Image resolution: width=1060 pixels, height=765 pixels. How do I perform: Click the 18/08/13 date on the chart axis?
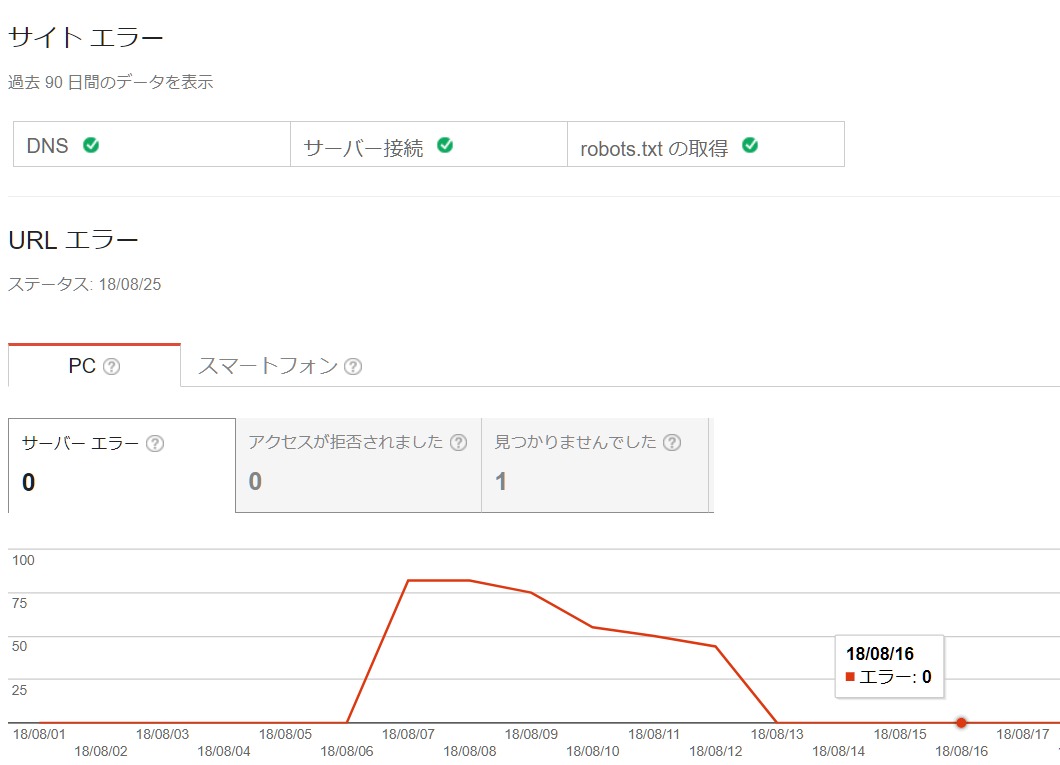pos(777,735)
